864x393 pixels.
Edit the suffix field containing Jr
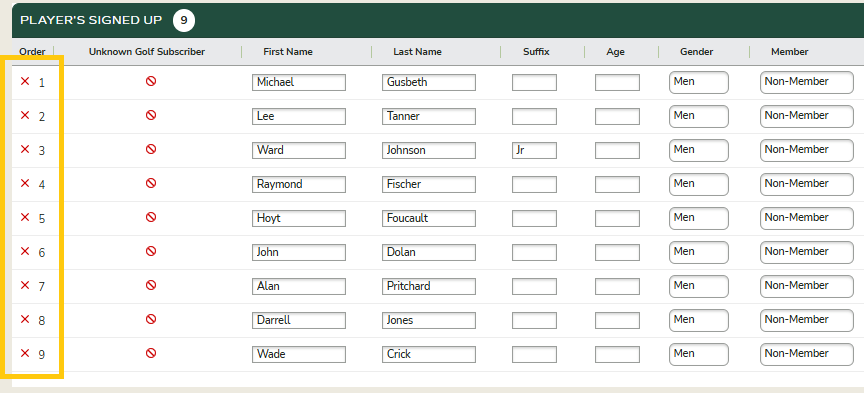(x=534, y=150)
